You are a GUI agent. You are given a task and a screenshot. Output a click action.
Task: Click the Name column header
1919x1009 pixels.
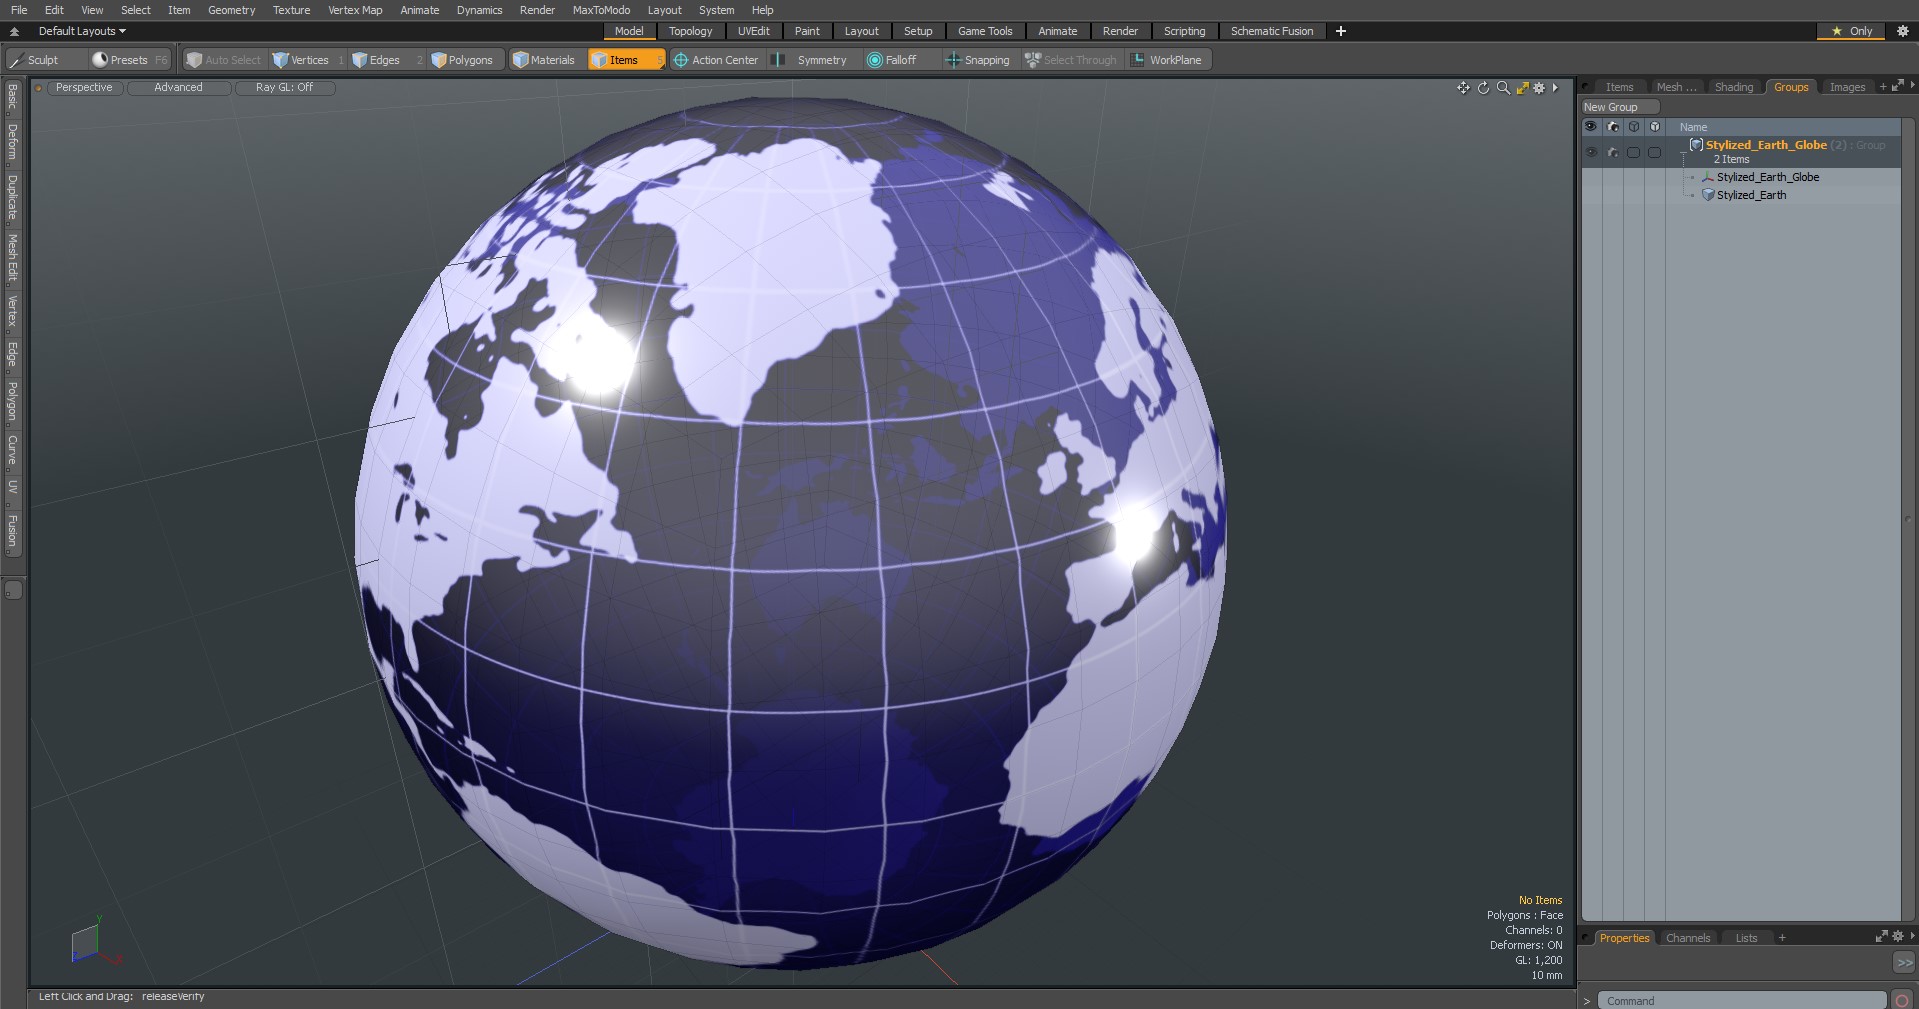(1693, 127)
